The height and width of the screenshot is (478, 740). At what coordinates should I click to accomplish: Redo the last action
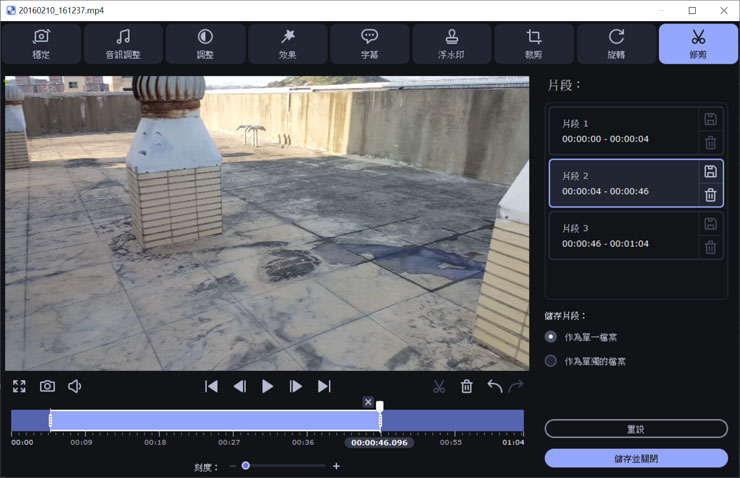tap(516, 386)
